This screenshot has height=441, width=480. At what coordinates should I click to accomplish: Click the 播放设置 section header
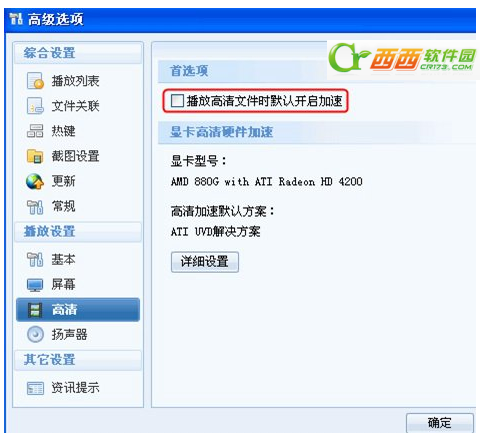tap(78, 231)
